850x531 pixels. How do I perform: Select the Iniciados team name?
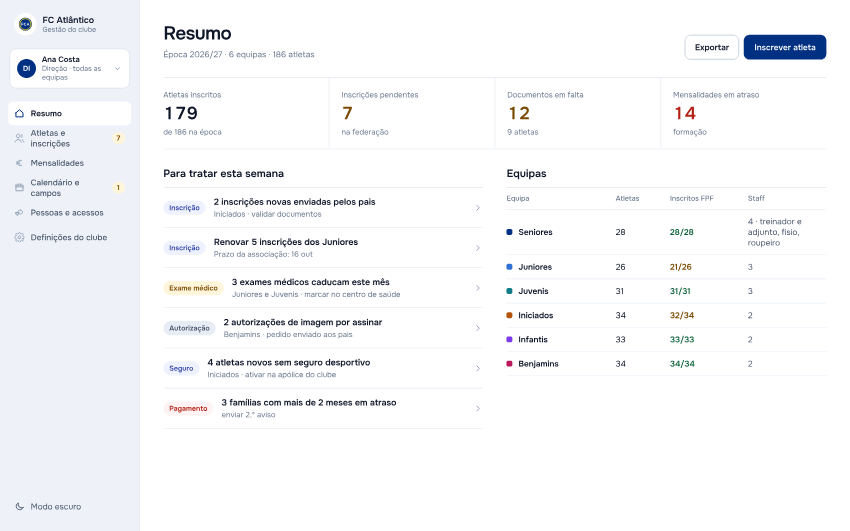point(536,315)
